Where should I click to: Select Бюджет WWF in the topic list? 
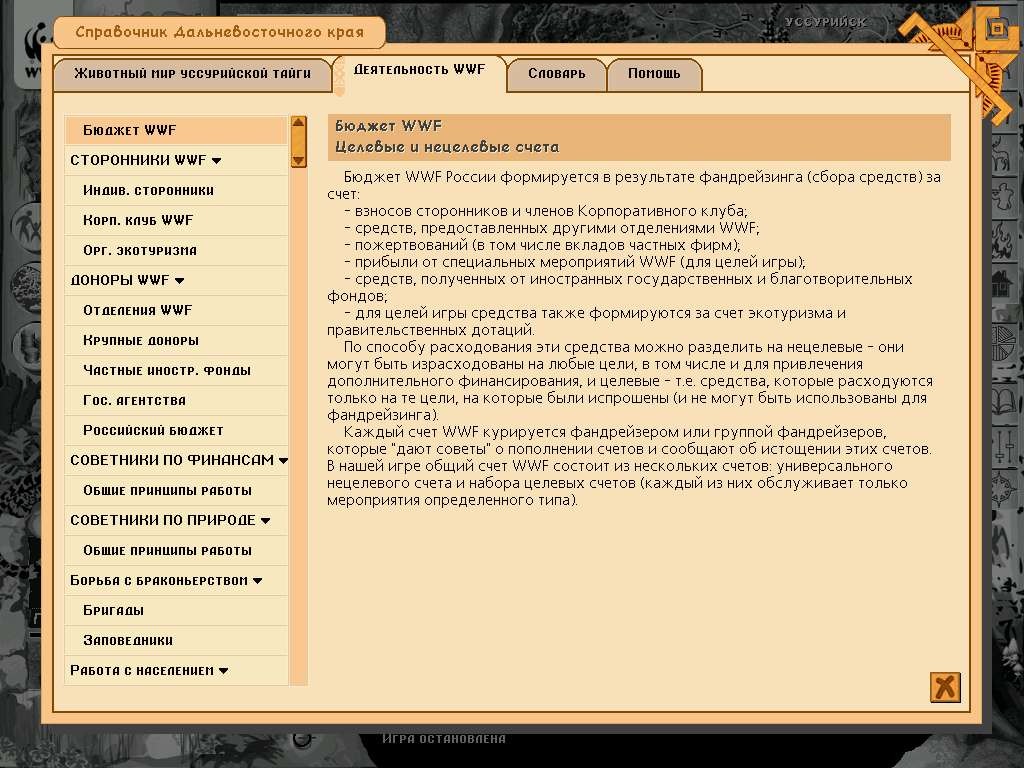pyautogui.click(x=176, y=130)
